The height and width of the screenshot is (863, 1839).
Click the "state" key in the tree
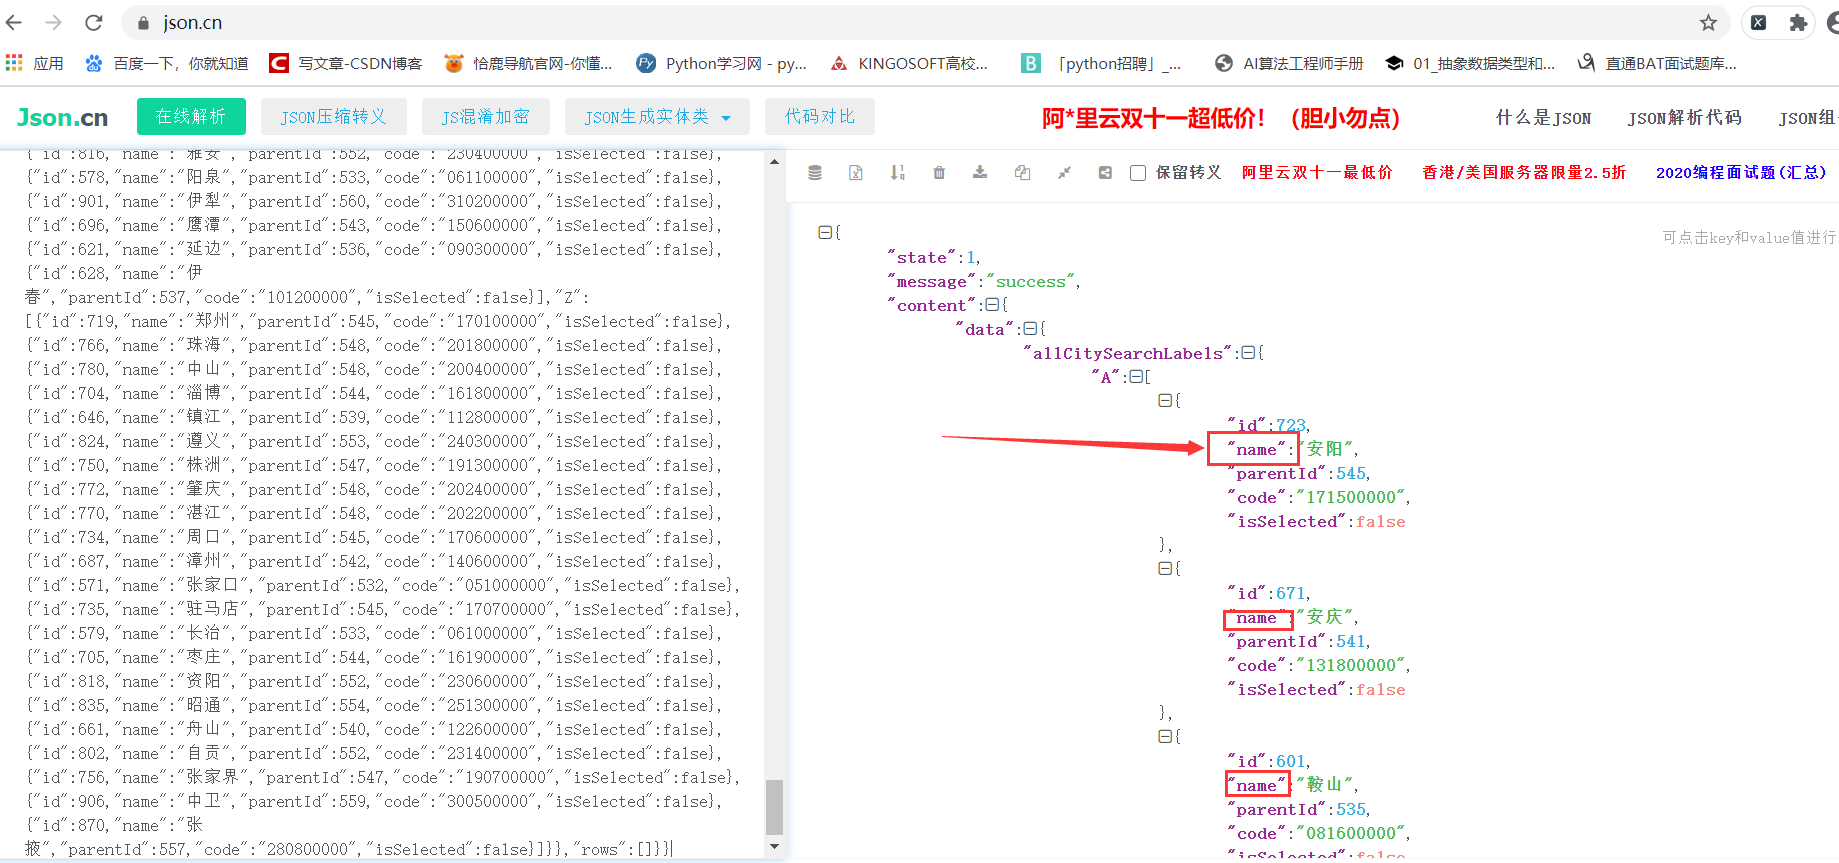pos(922,257)
